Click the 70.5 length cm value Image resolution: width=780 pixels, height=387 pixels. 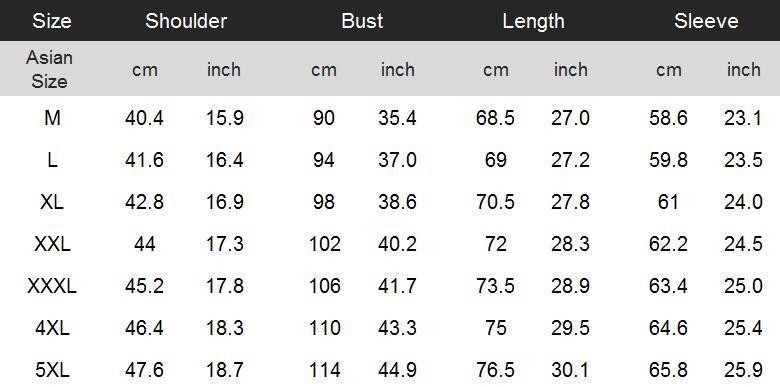[x=495, y=202]
